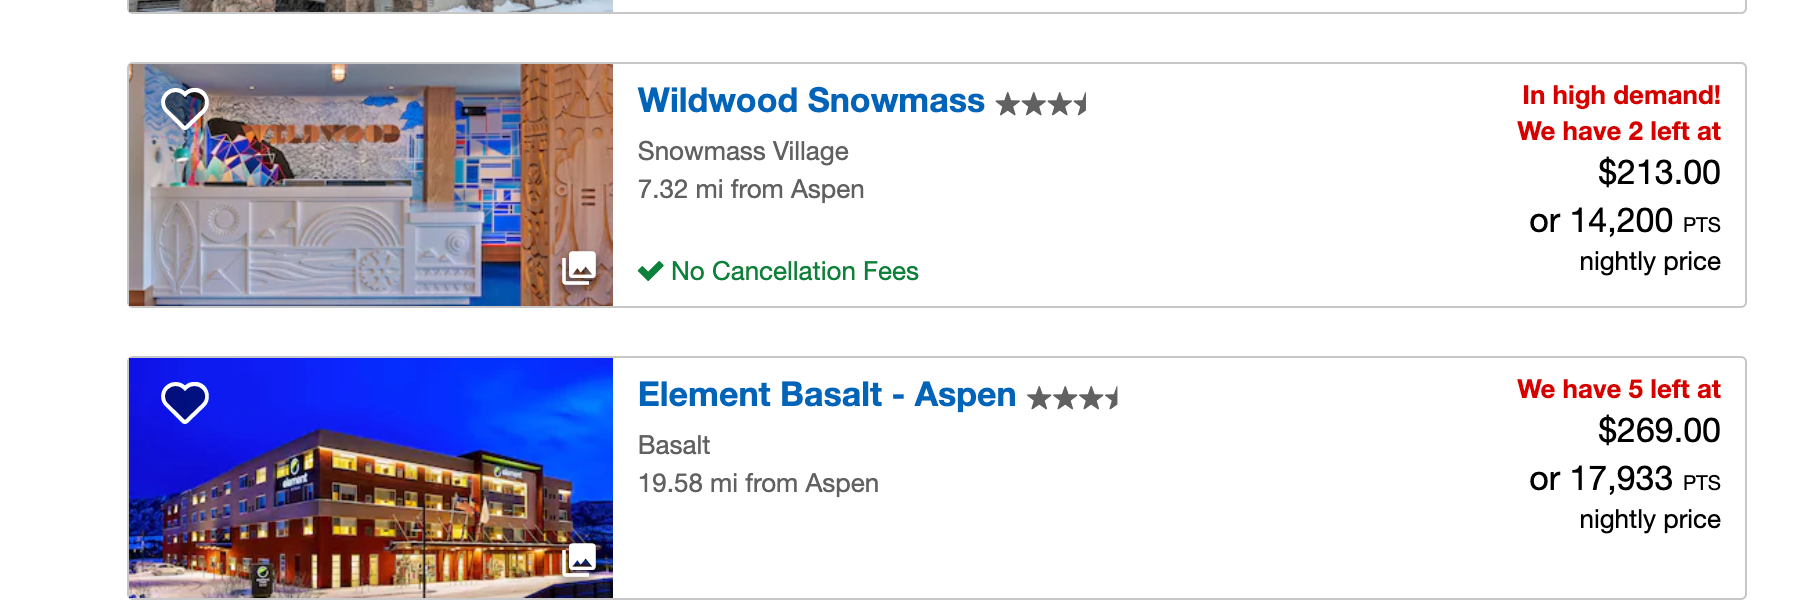1798x611 pixels.
Task: Open the Element Basalt - Aspen link
Action: (x=827, y=395)
